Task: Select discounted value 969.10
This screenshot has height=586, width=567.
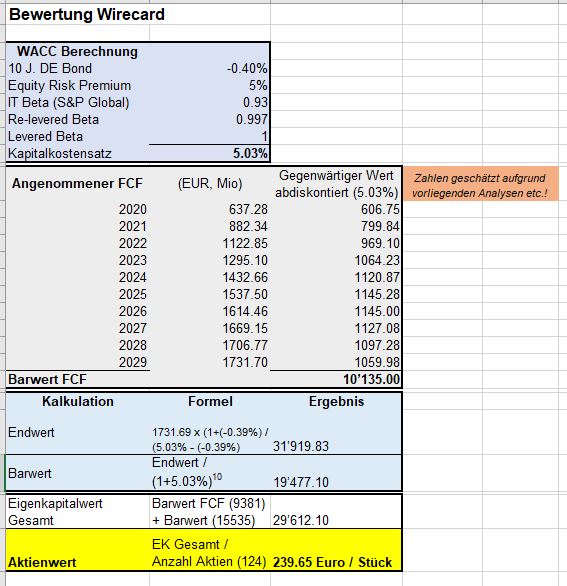Action: (x=380, y=243)
